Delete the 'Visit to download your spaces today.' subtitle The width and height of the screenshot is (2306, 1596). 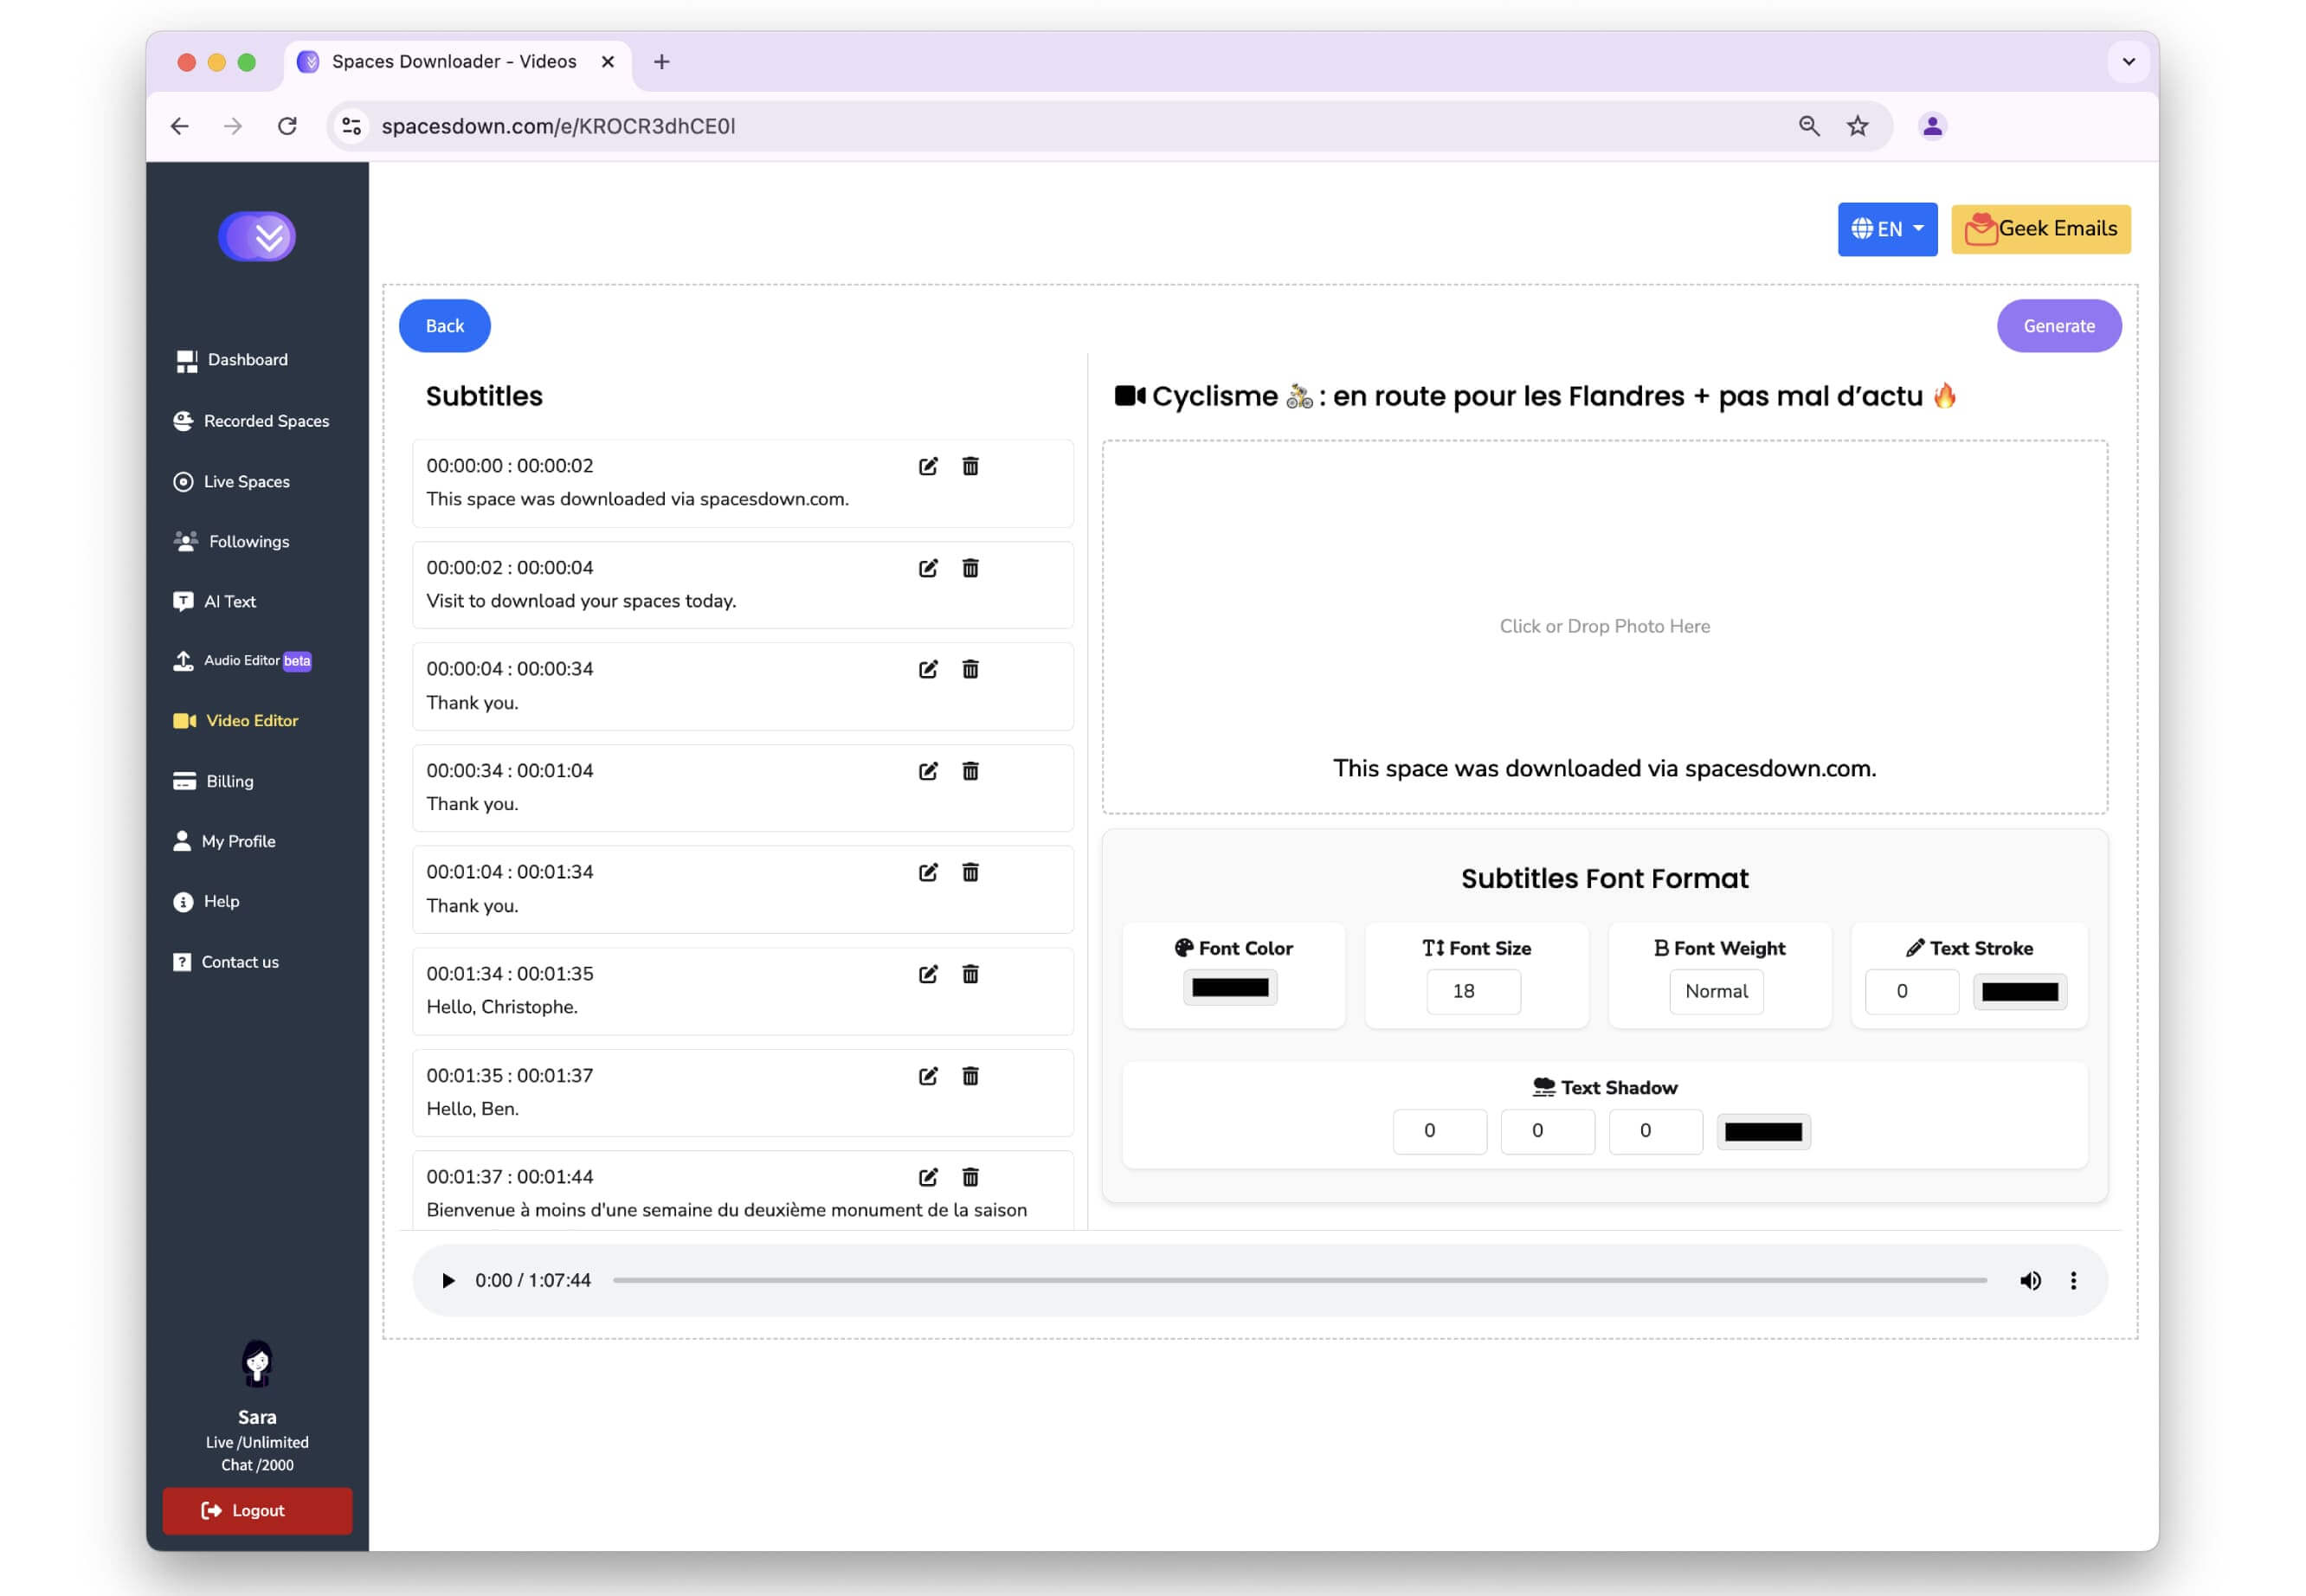tap(970, 568)
